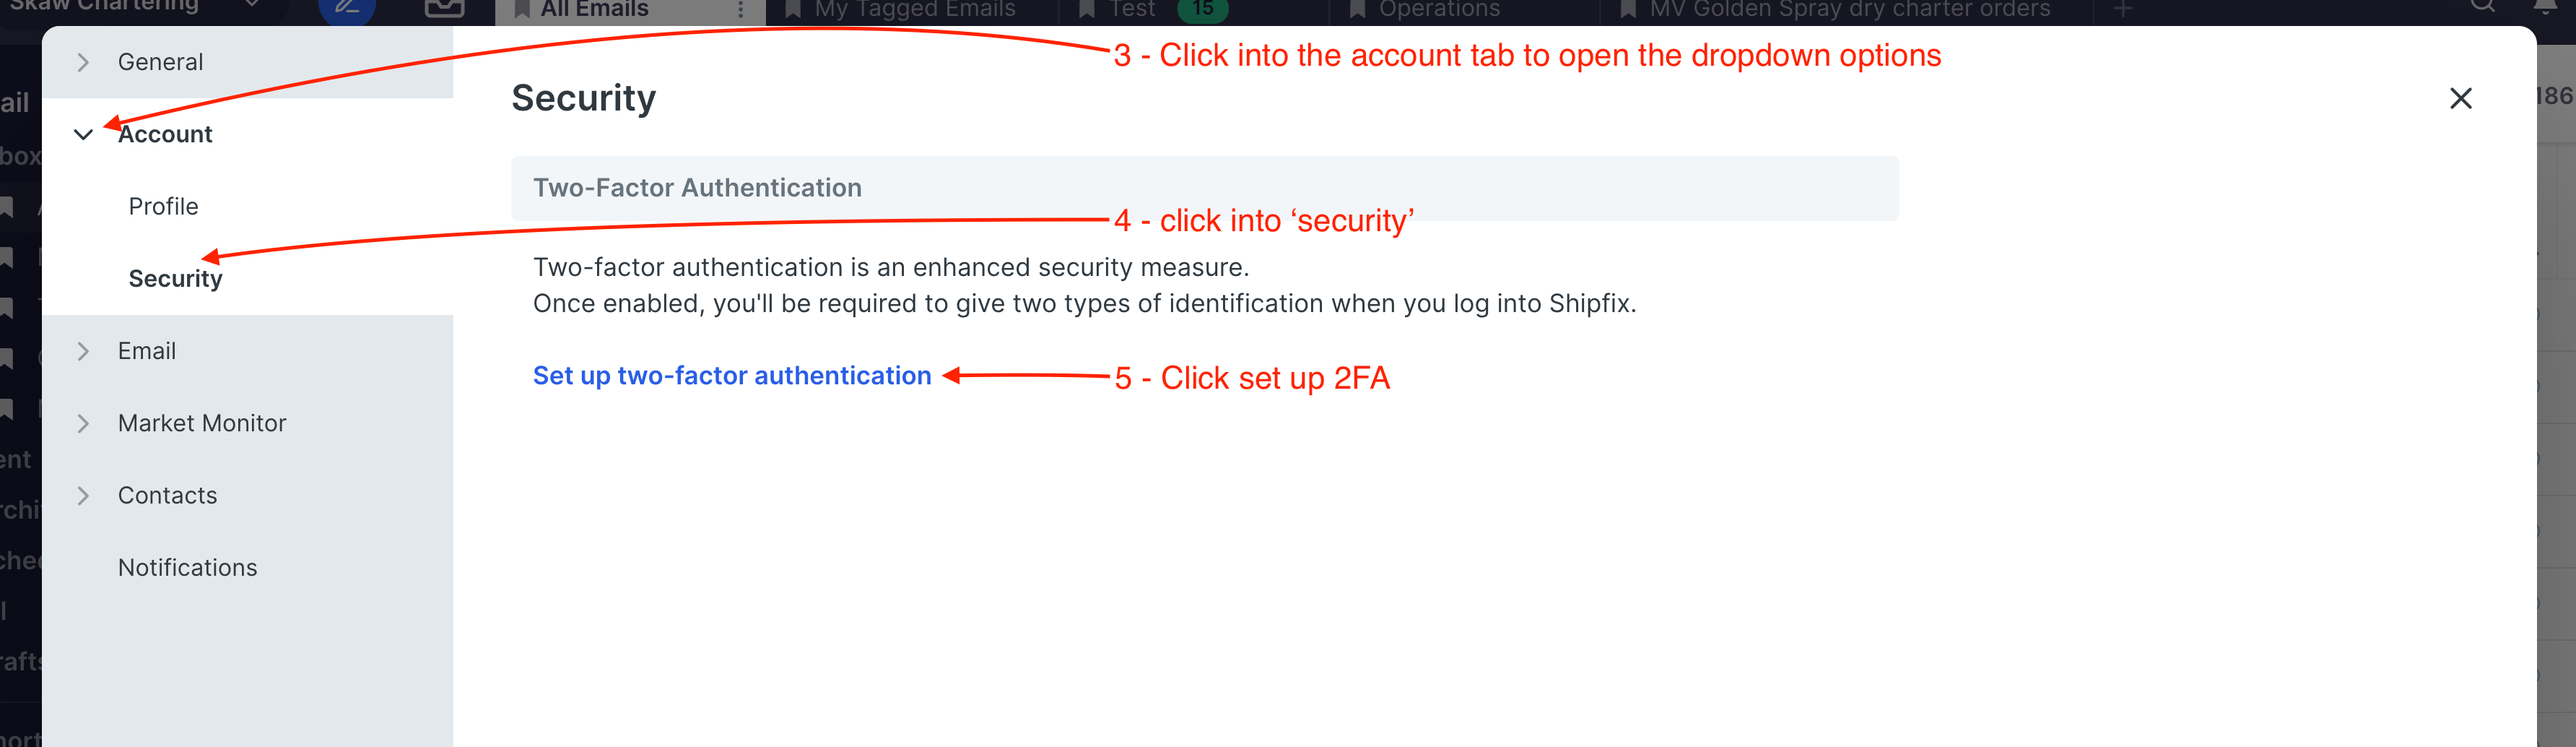
Task: Open the Skaw Chartering workspace dropdown
Action: point(252,6)
